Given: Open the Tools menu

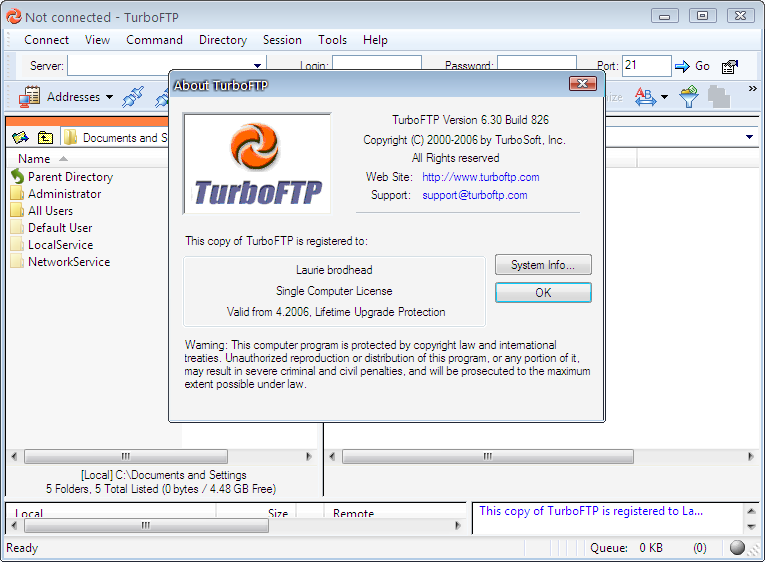Looking at the screenshot, I should click(332, 40).
